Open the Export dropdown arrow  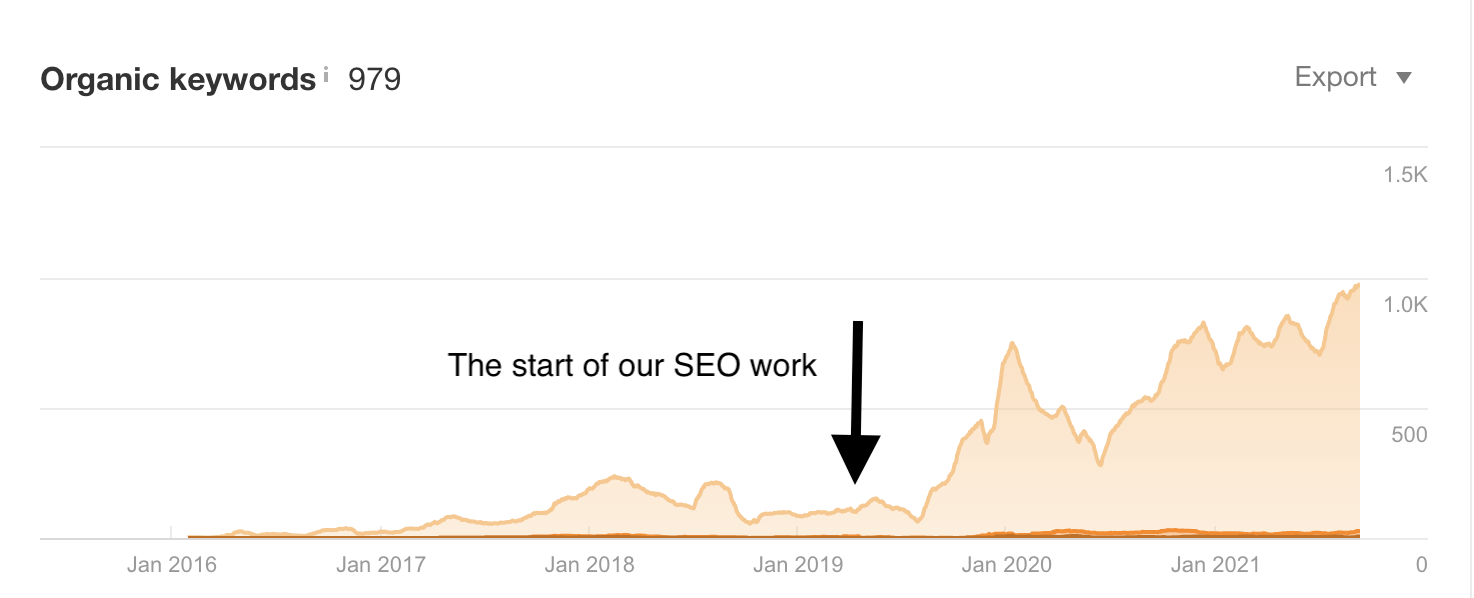(1403, 78)
